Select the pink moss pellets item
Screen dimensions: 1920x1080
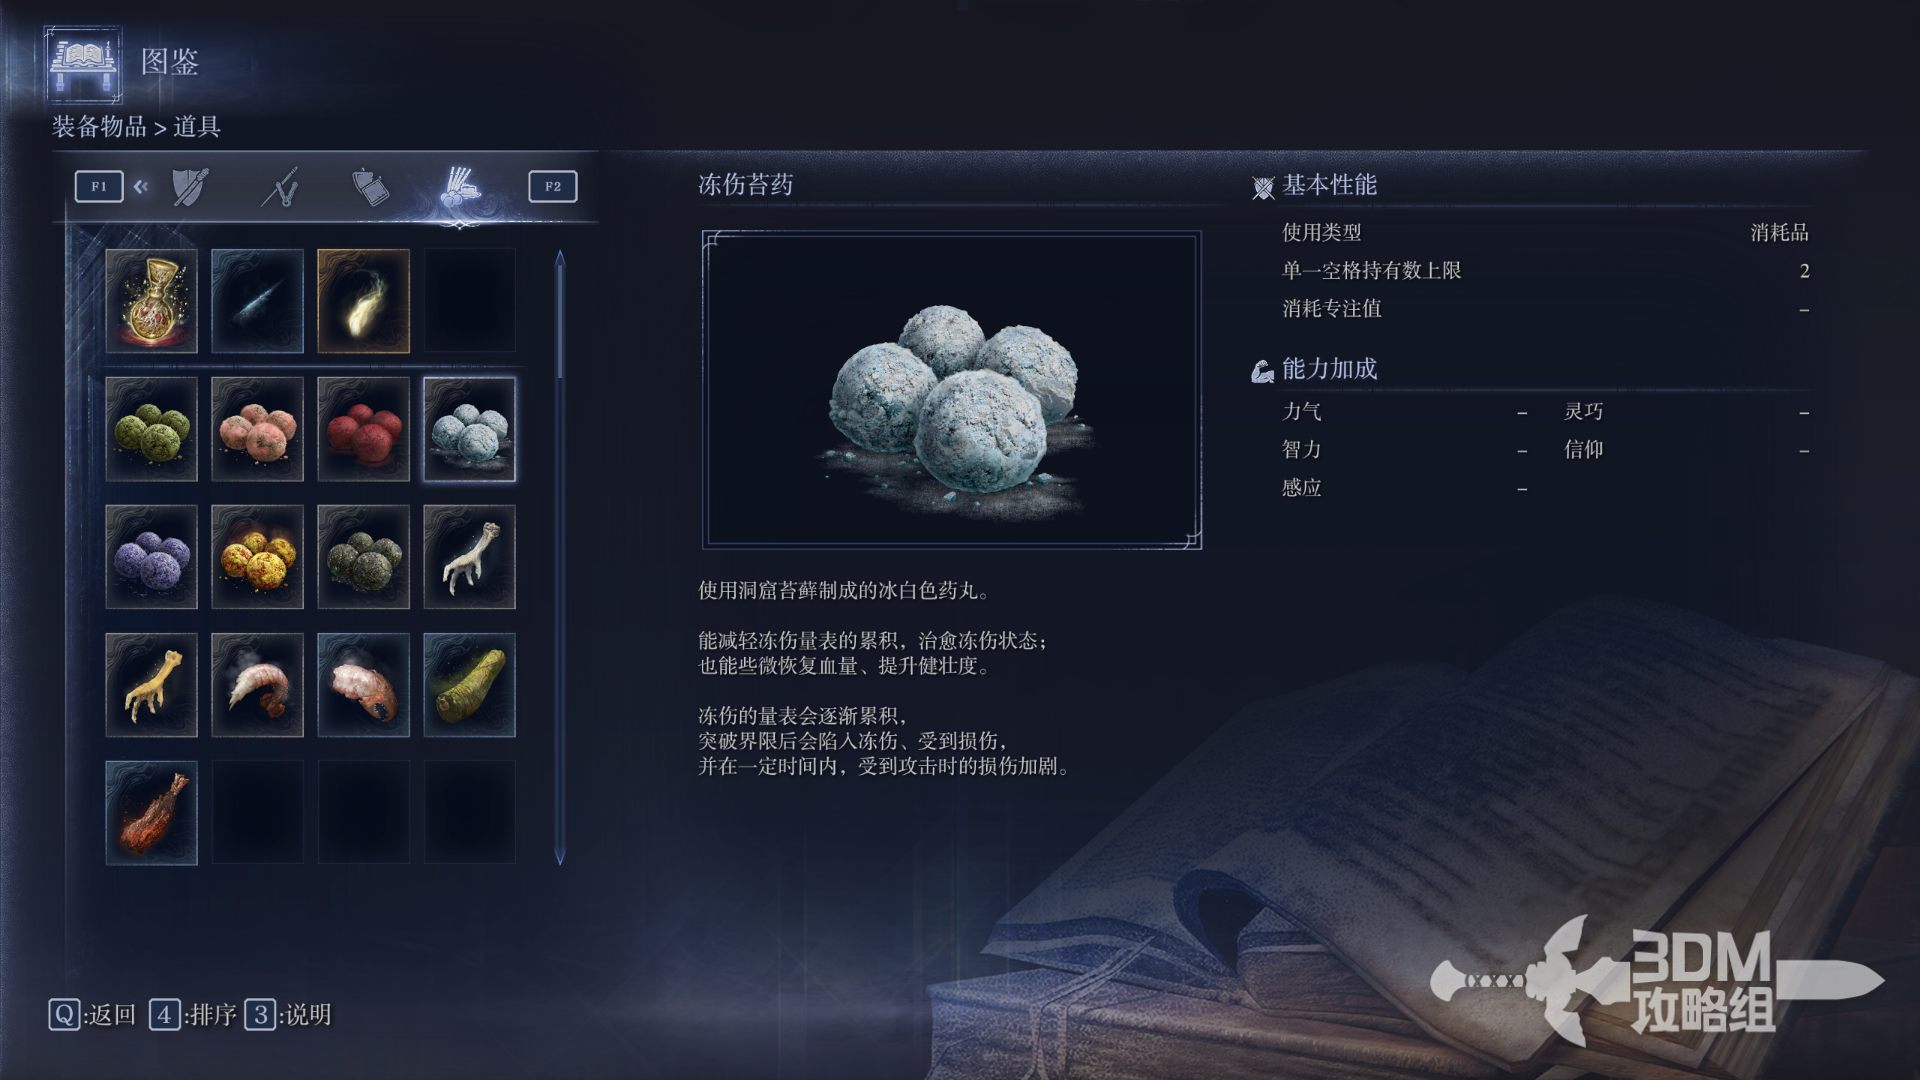pos(257,429)
